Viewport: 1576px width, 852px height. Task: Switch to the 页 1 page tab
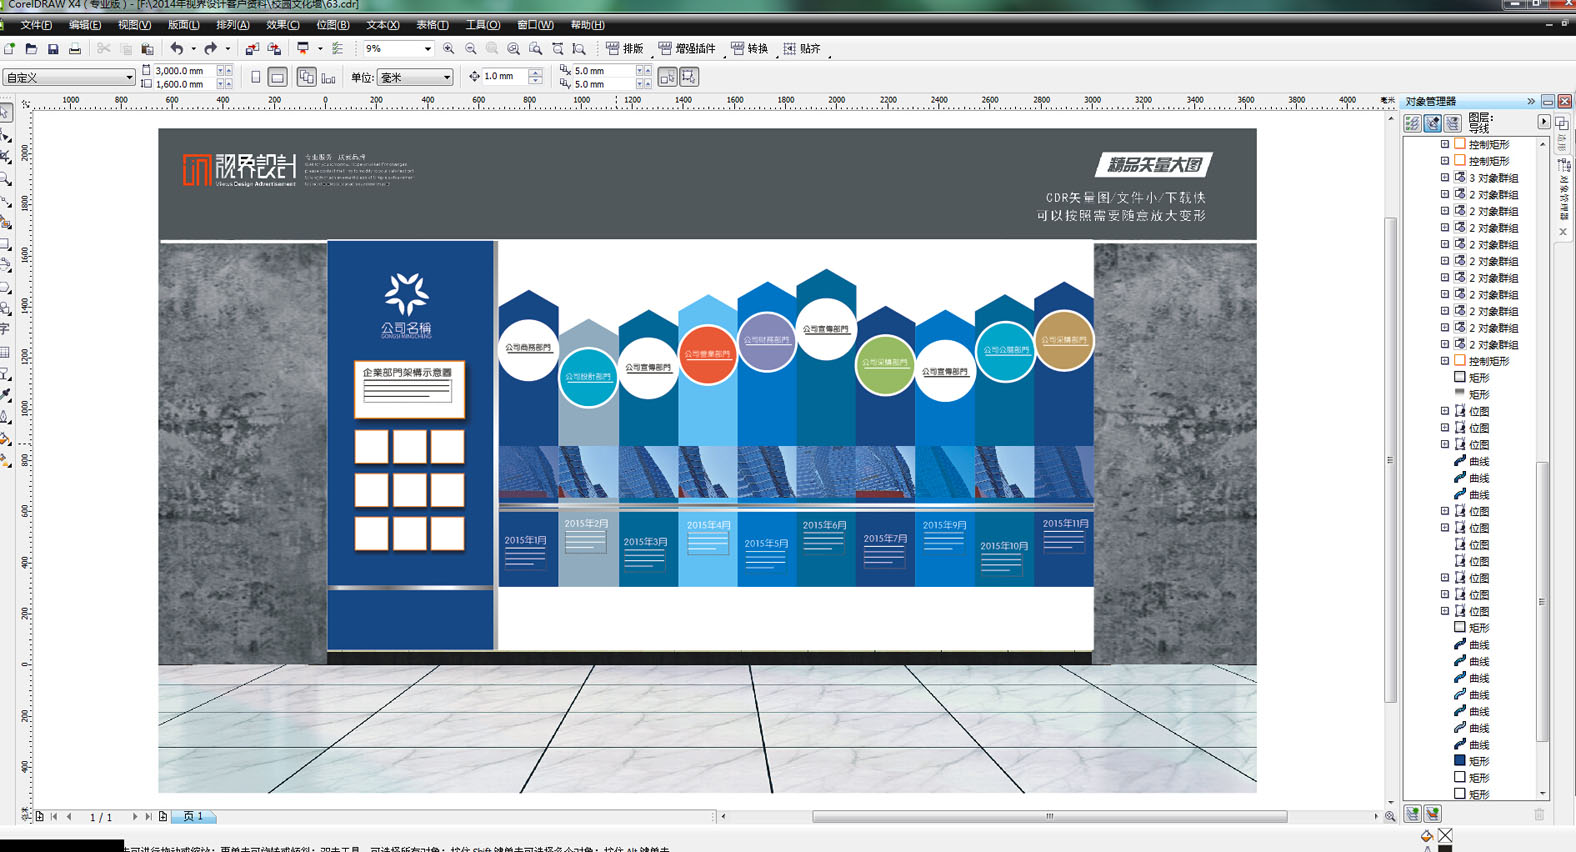[x=194, y=817]
